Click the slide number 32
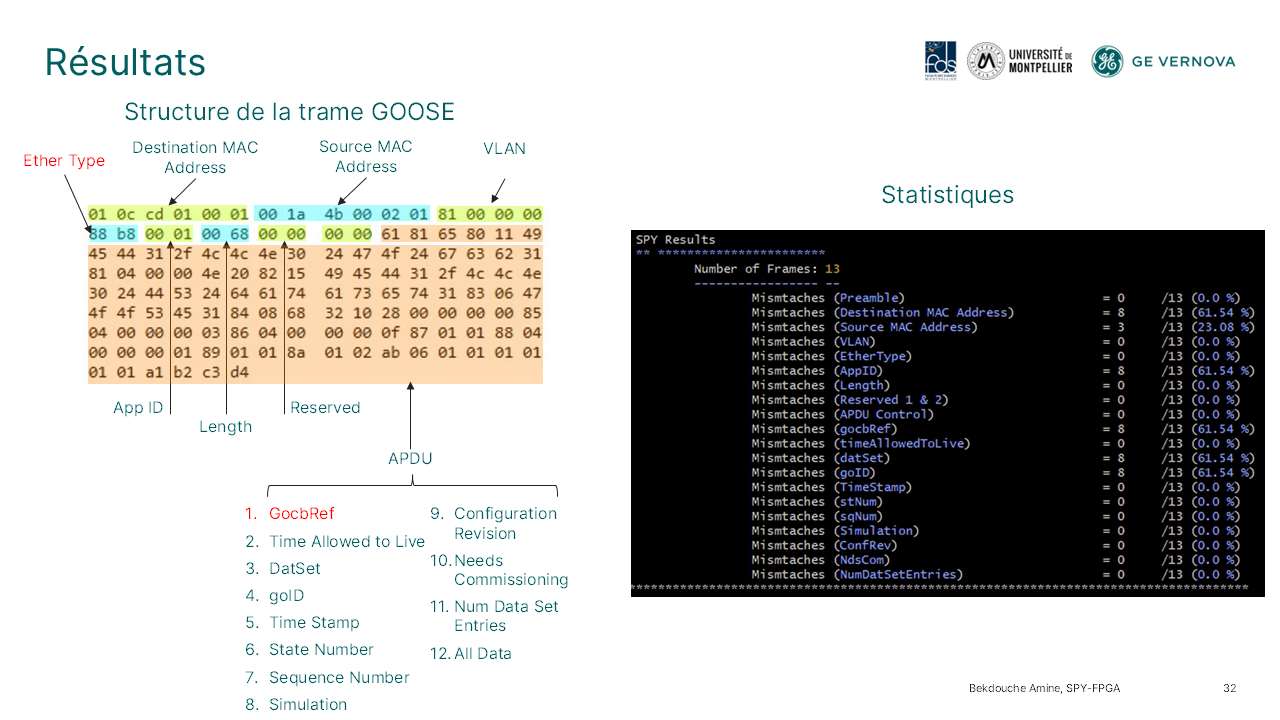Screen dimensions: 1280x720 (x=1229, y=688)
